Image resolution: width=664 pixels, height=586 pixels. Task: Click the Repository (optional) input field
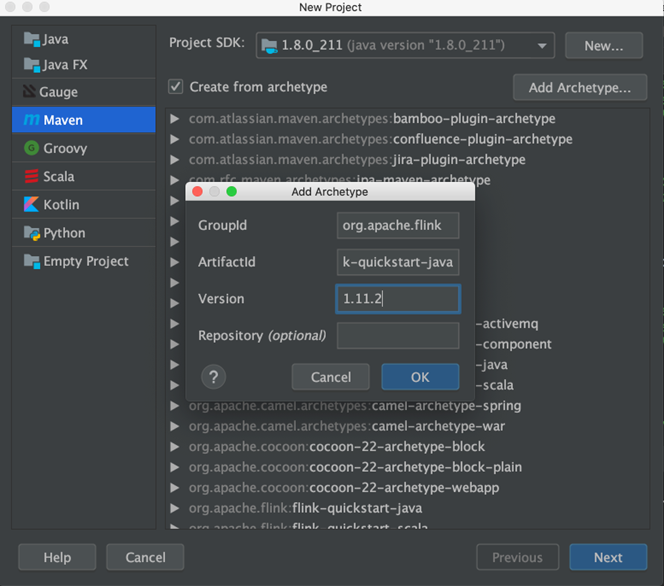pyautogui.click(x=398, y=336)
